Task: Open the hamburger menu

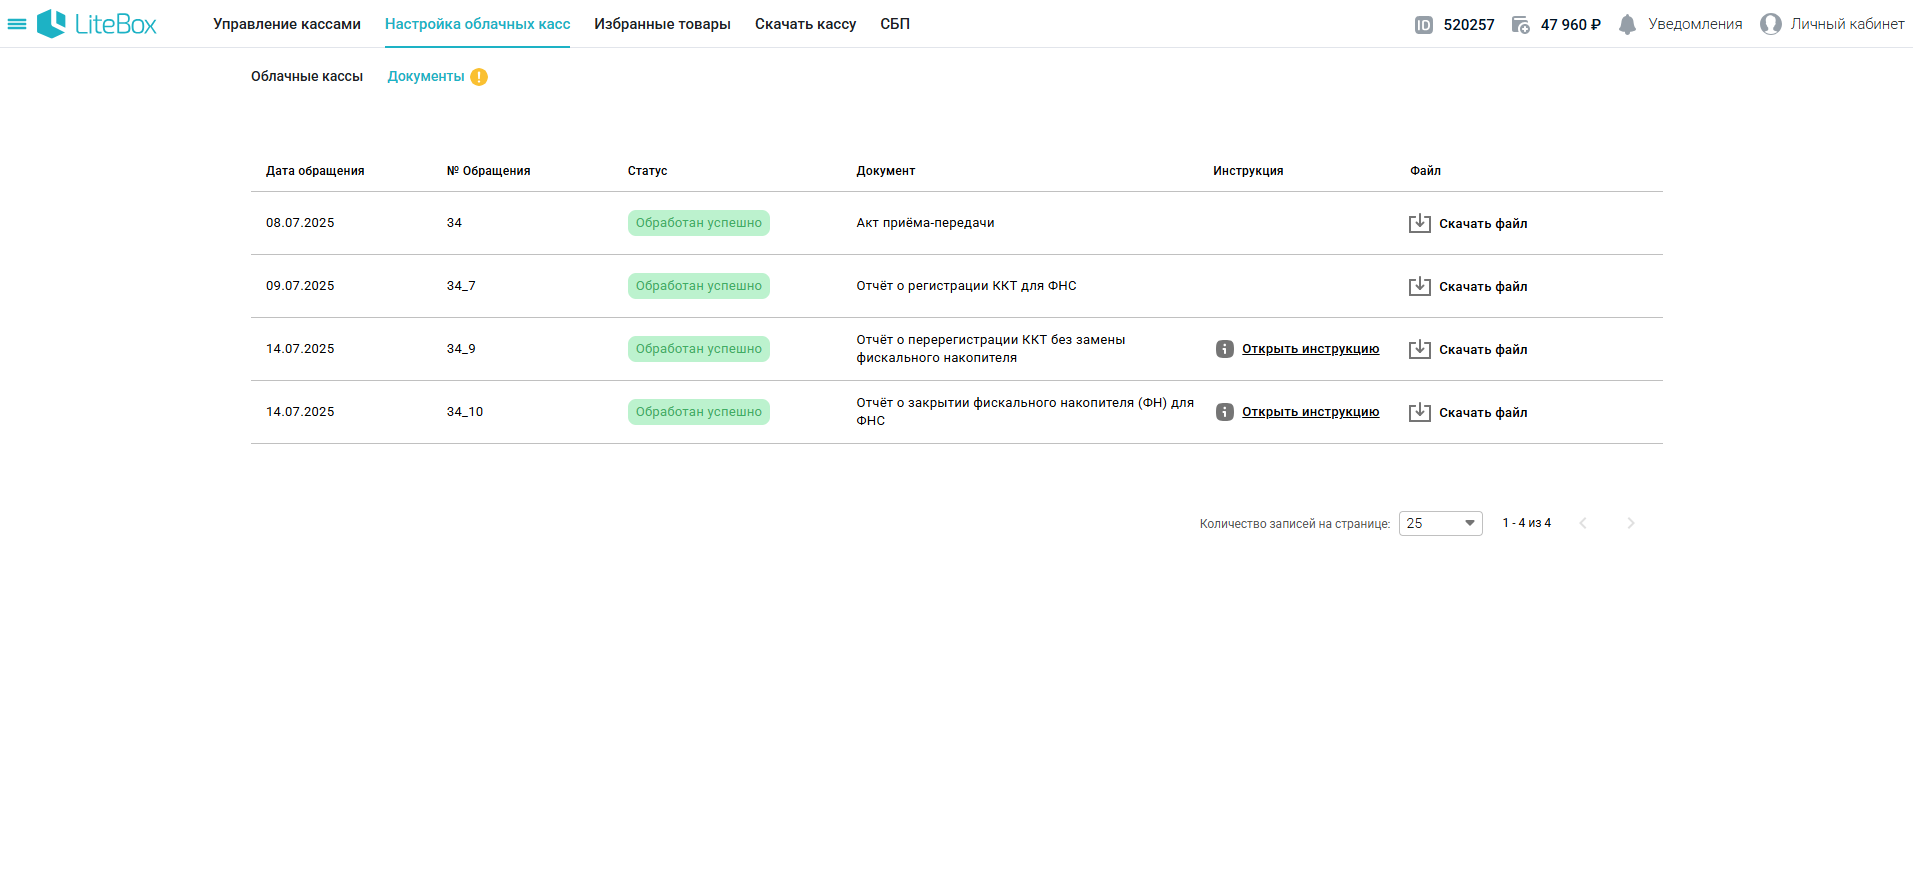Action: tap(17, 24)
